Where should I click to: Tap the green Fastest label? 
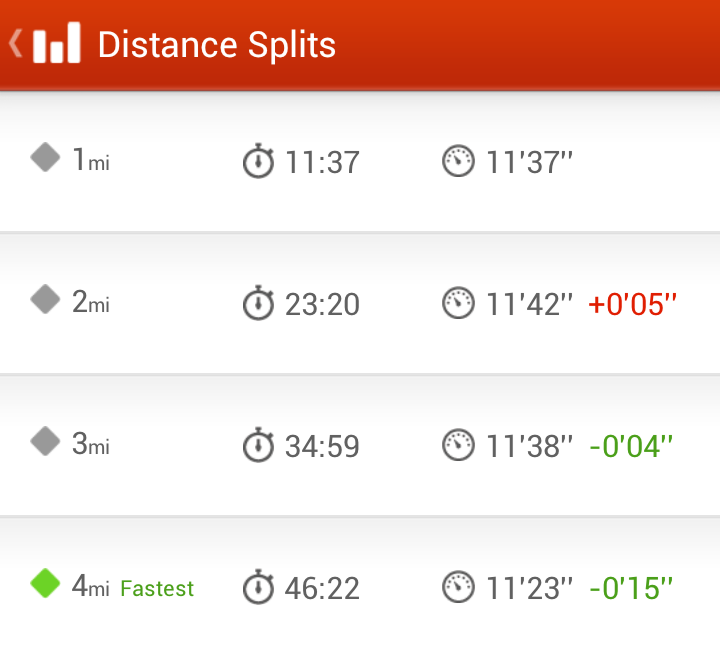click(157, 589)
